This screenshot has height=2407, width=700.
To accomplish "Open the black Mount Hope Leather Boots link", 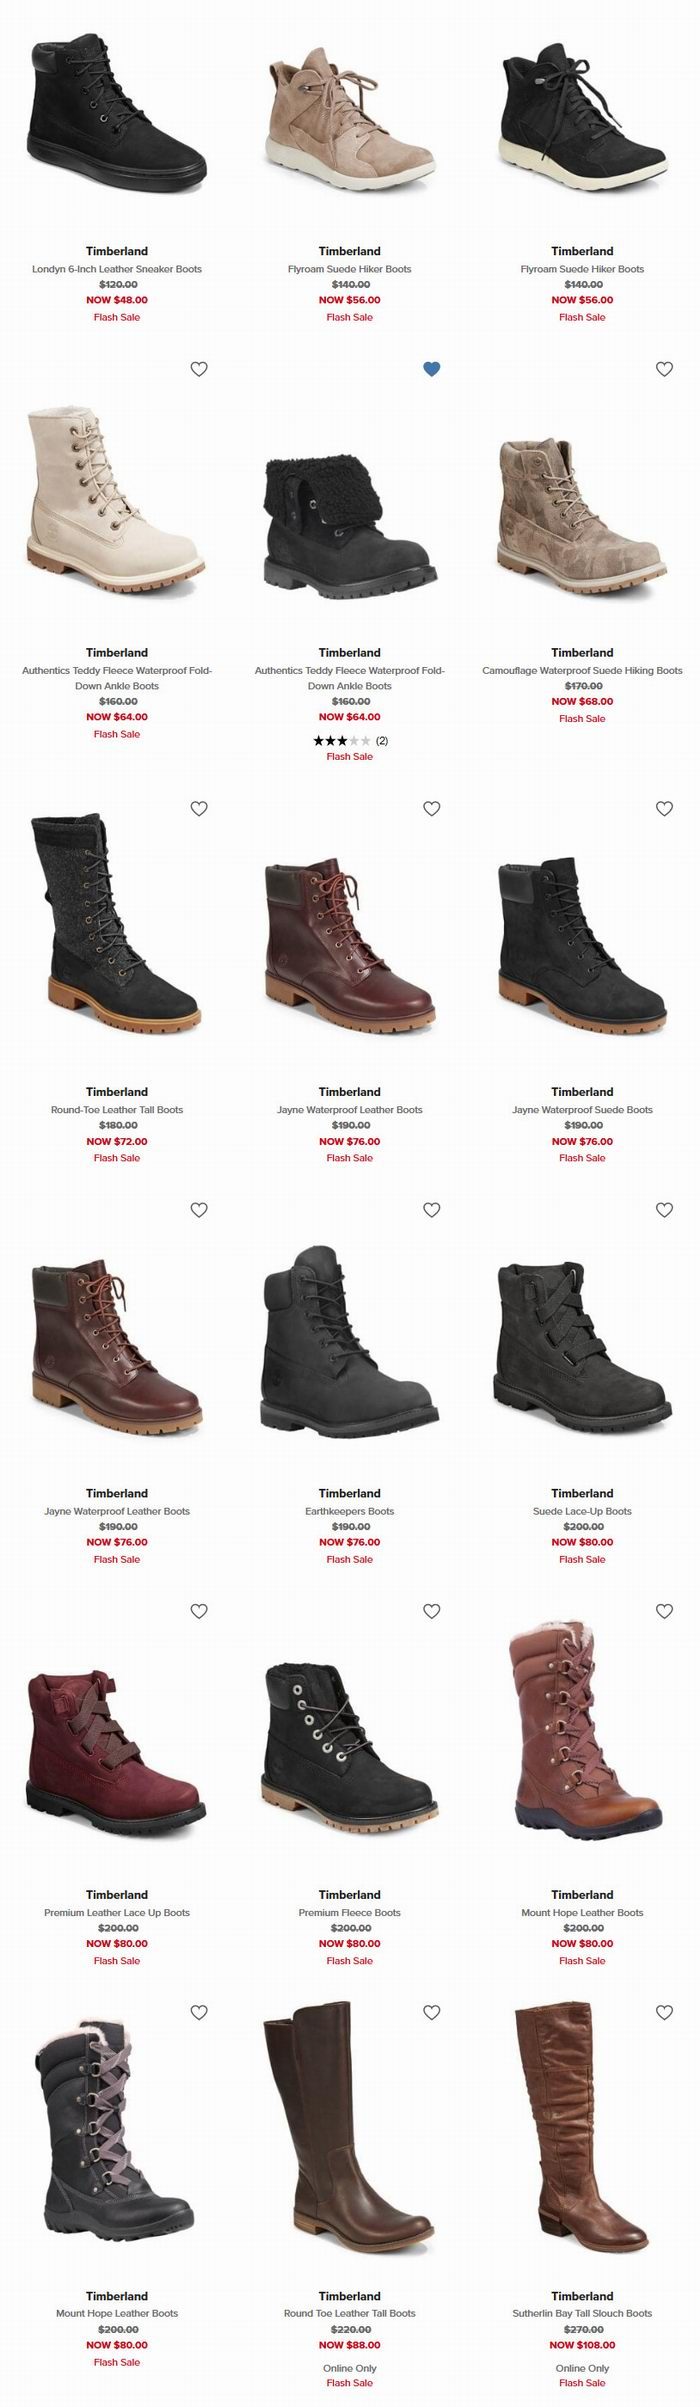I will (x=117, y=2313).
